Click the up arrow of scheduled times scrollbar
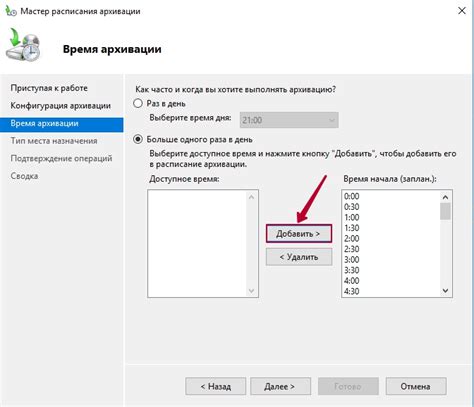 [x=445, y=197]
